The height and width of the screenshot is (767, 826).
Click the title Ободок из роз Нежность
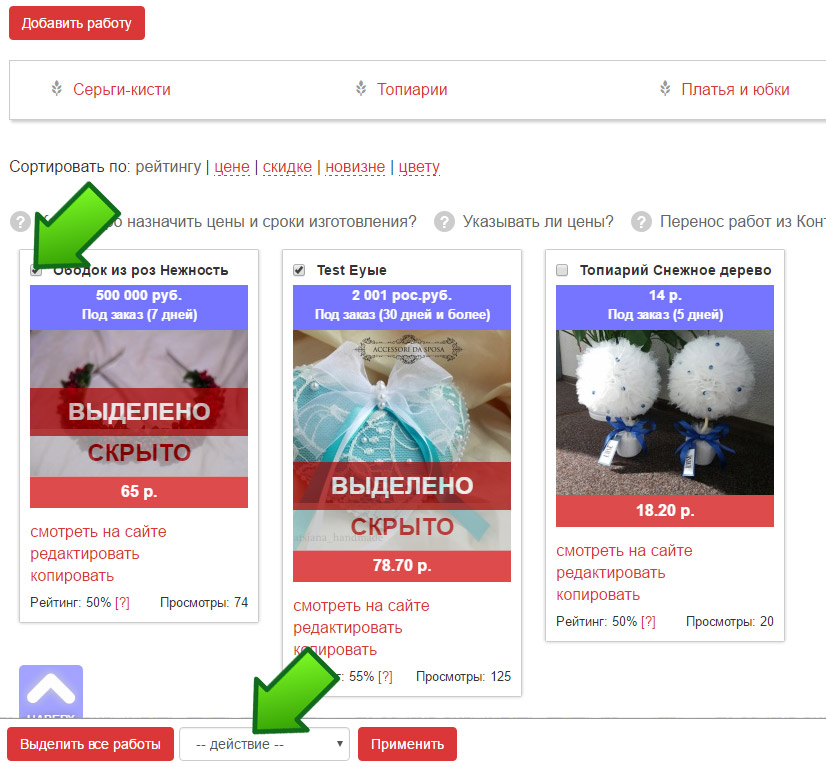(141, 270)
